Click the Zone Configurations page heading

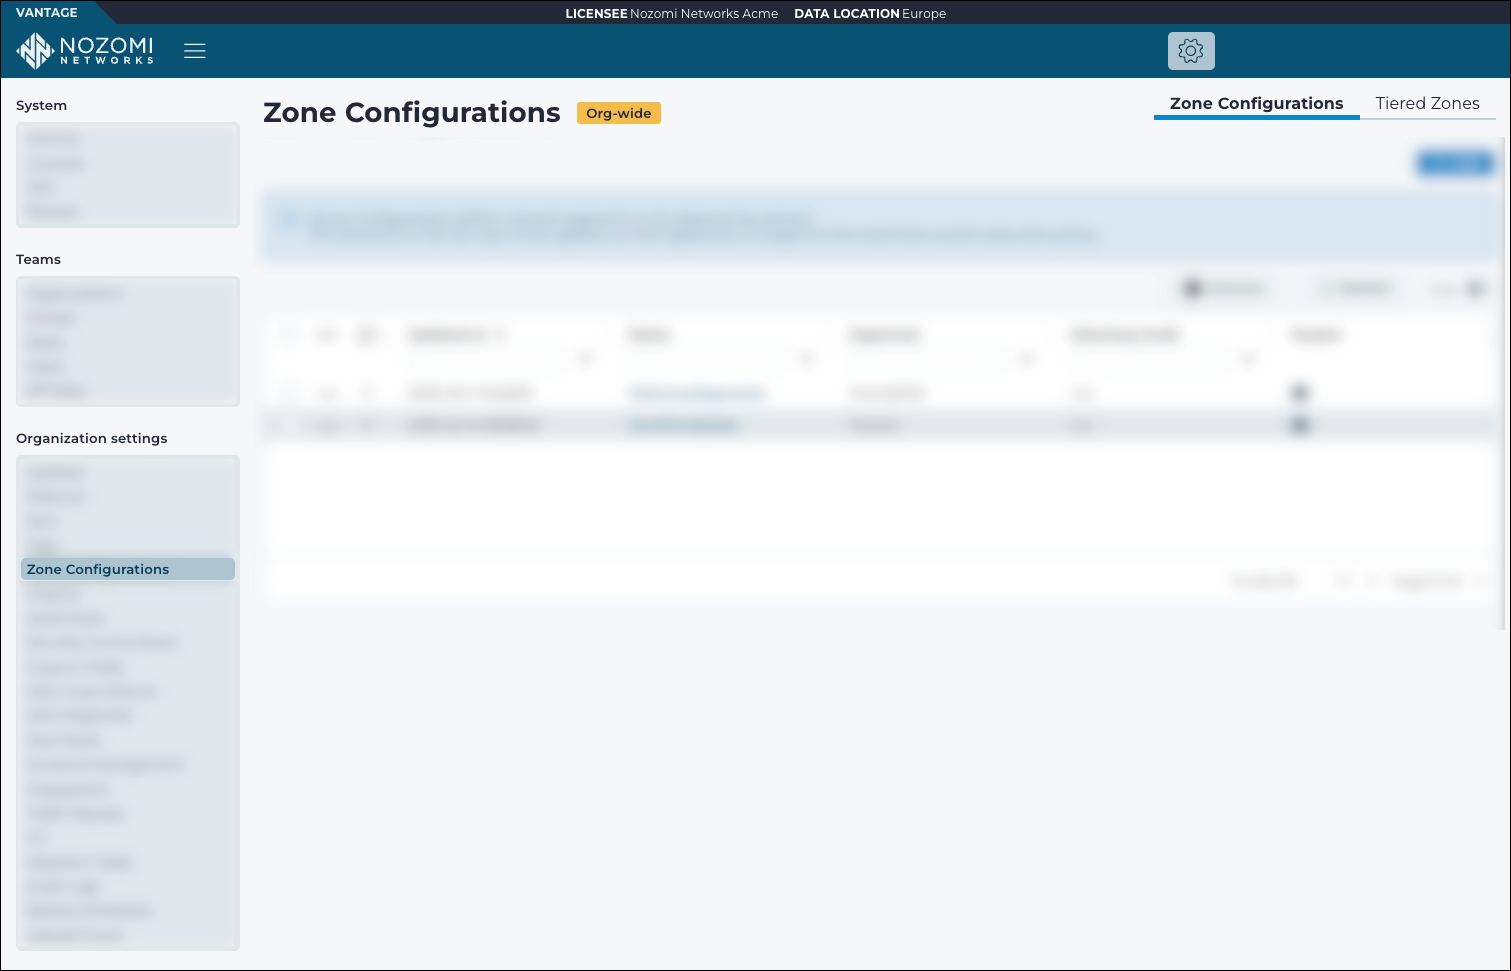412,112
